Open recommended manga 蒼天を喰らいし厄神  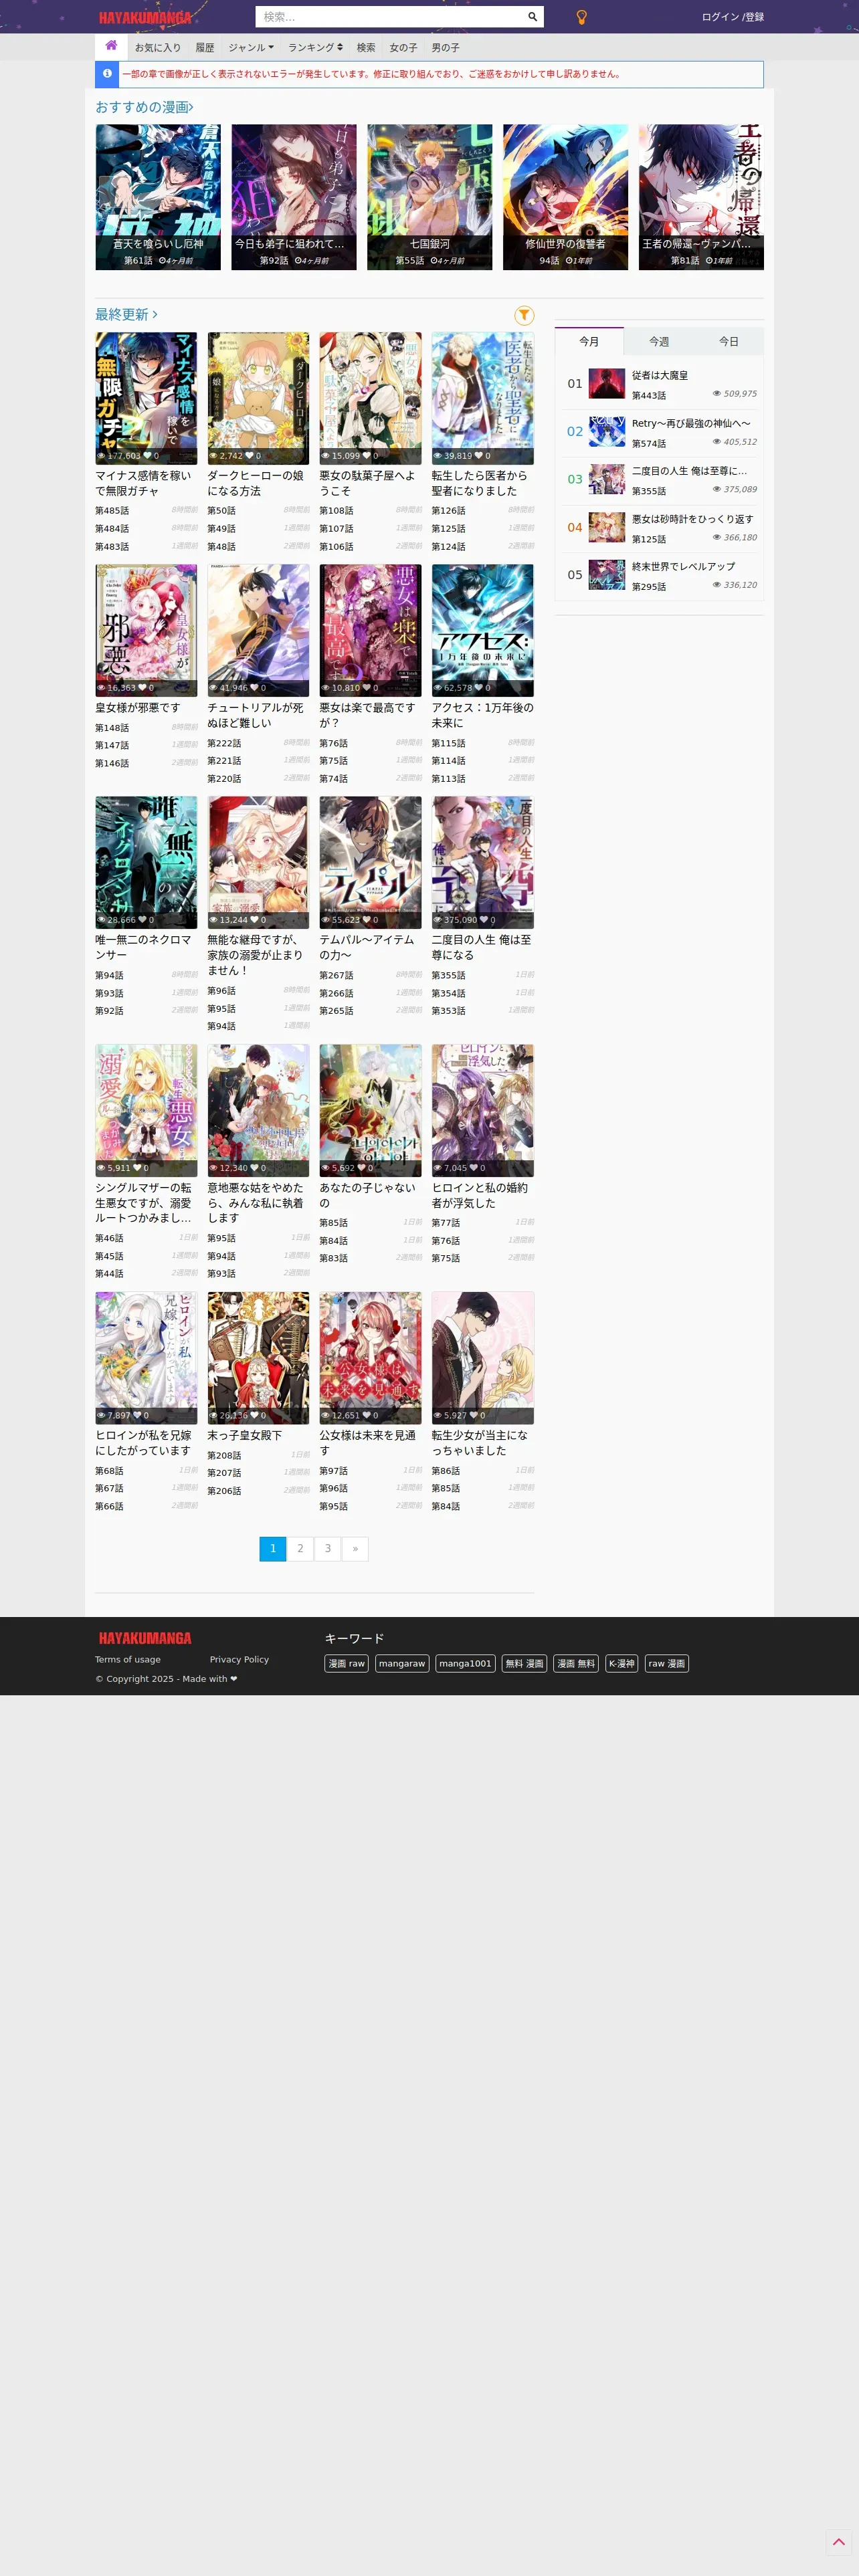[x=158, y=197]
